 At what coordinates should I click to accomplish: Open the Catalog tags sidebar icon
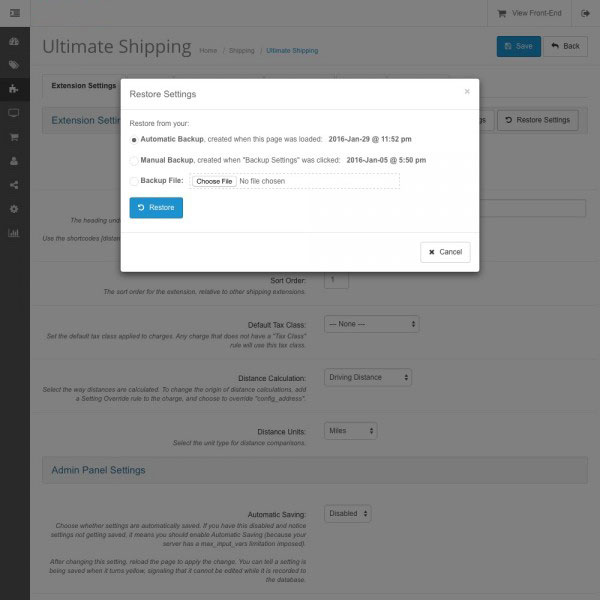[14, 65]
